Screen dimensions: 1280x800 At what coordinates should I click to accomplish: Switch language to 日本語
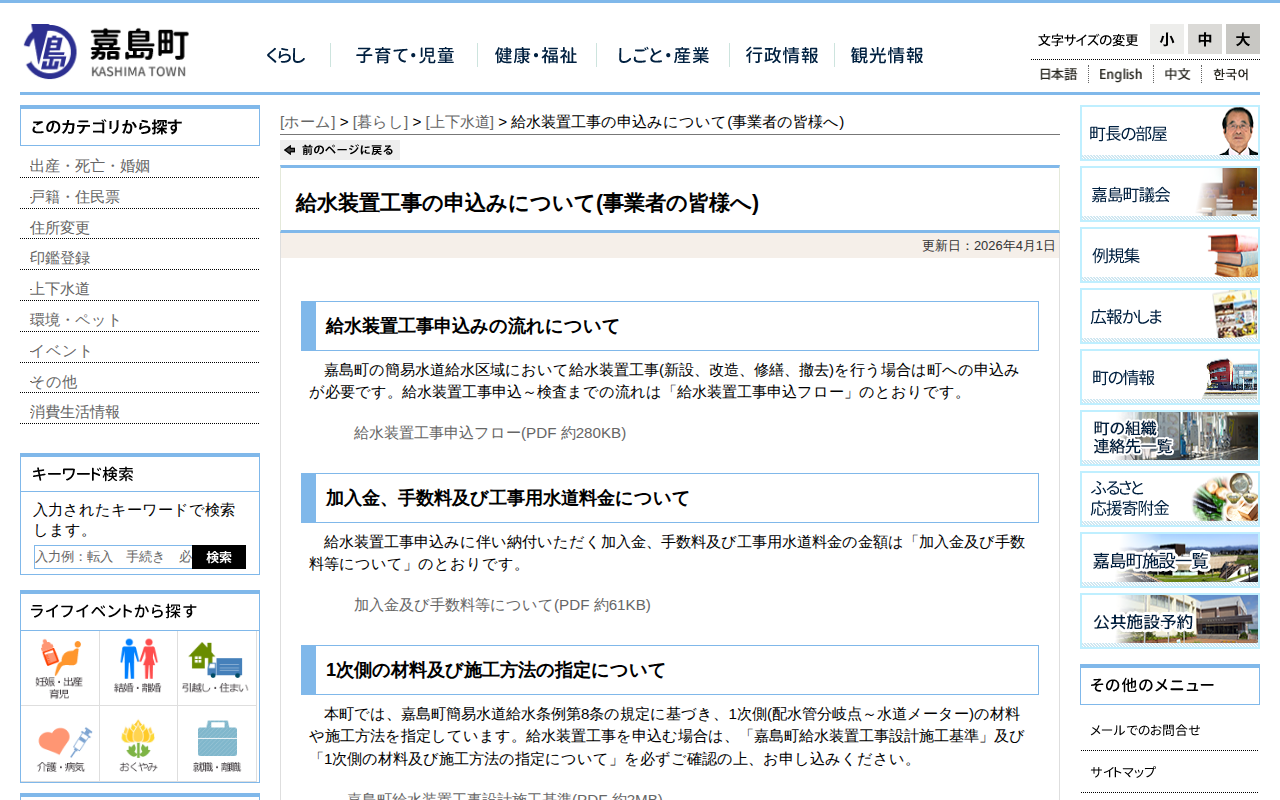1058,74
